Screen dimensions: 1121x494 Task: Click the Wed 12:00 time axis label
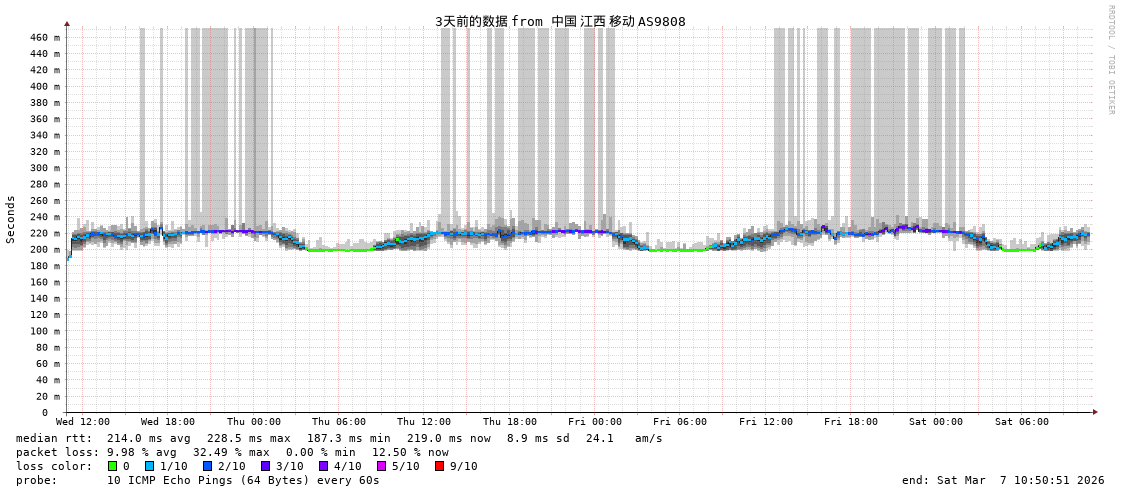tap(83, 422)
